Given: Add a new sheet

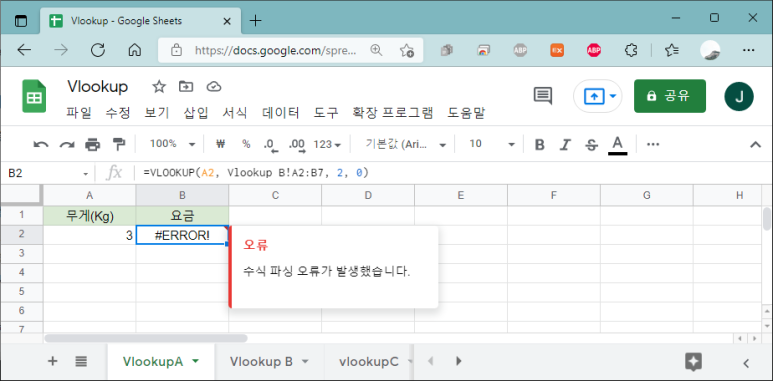Looking at the screenshot, I should tap(52, 361).
